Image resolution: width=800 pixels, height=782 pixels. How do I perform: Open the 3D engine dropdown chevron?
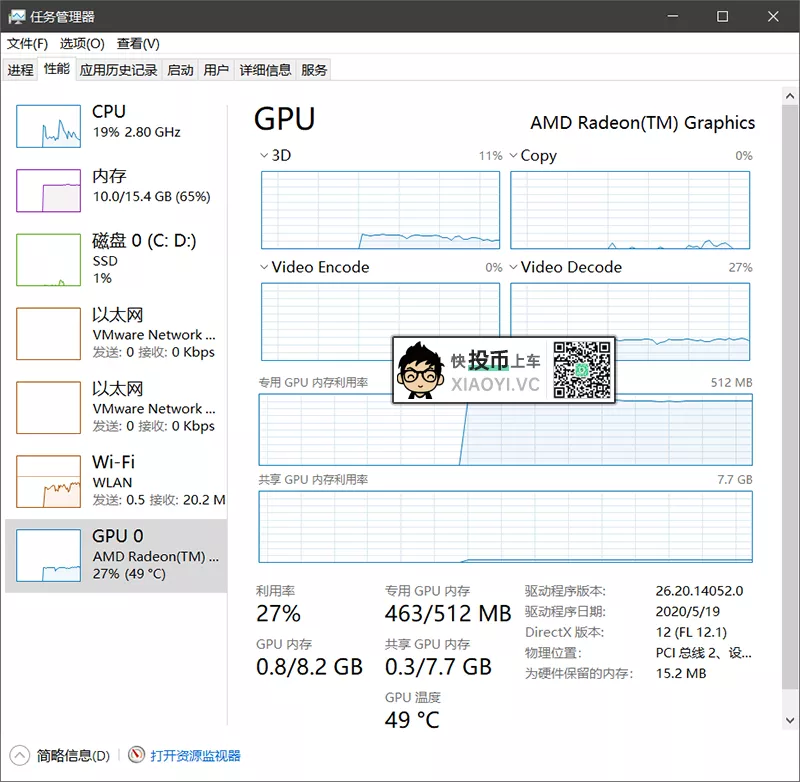[264, 156]
